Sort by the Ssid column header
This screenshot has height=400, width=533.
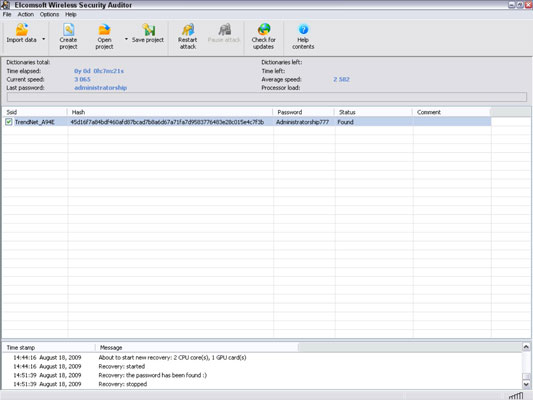[35, 112]
